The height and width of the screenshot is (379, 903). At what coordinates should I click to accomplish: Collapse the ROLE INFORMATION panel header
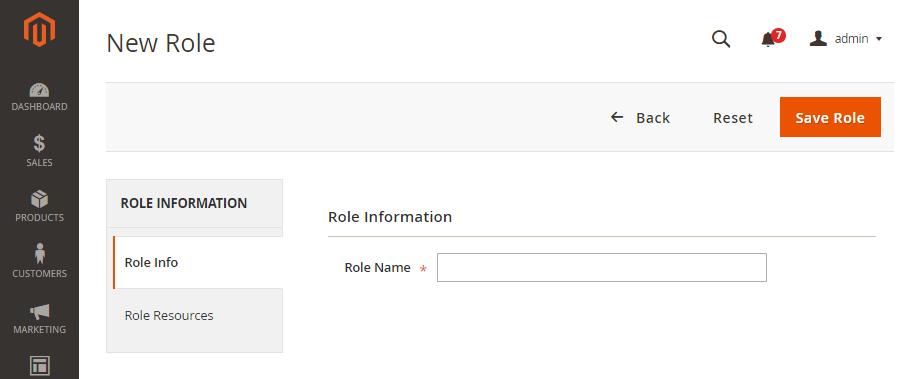[195, 203]
